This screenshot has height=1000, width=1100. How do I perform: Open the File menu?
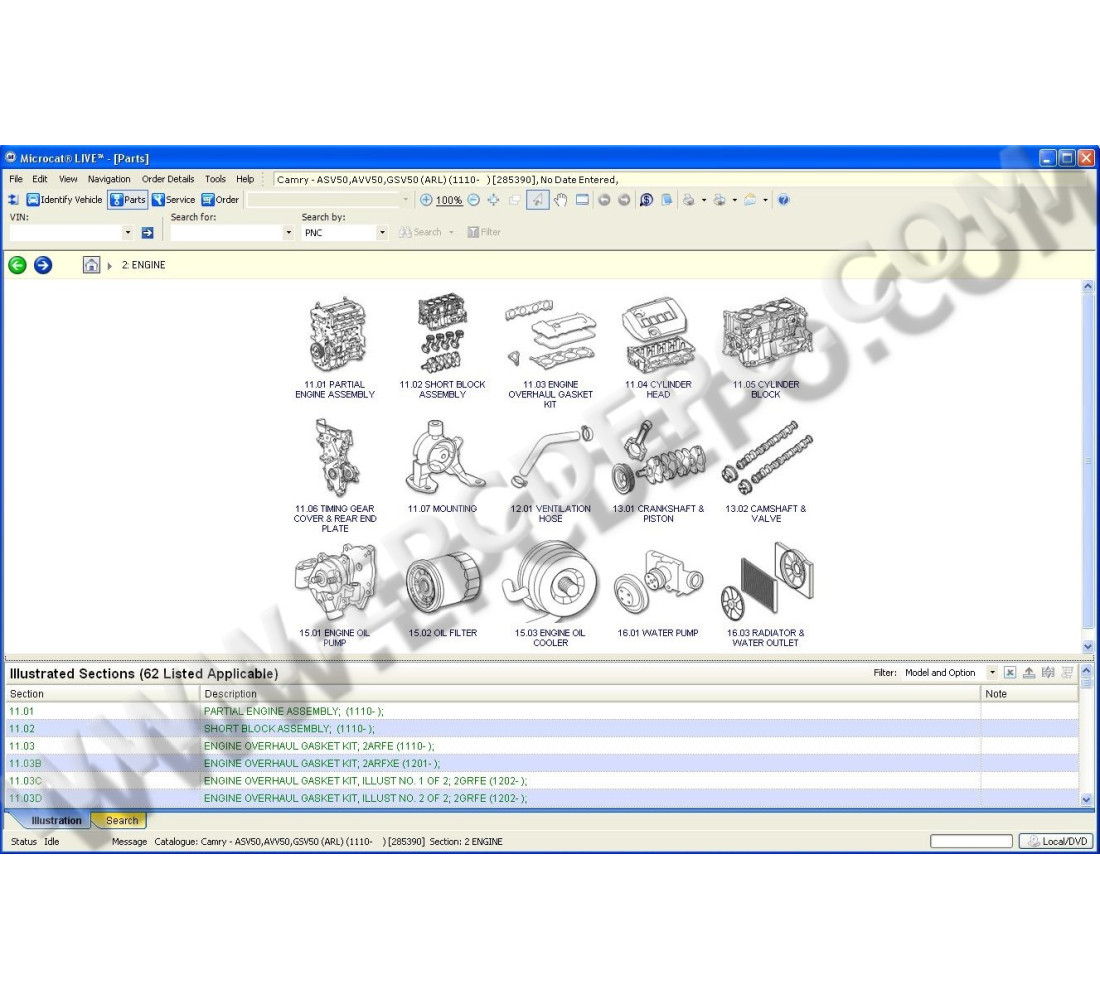click(x=16, y=180)
